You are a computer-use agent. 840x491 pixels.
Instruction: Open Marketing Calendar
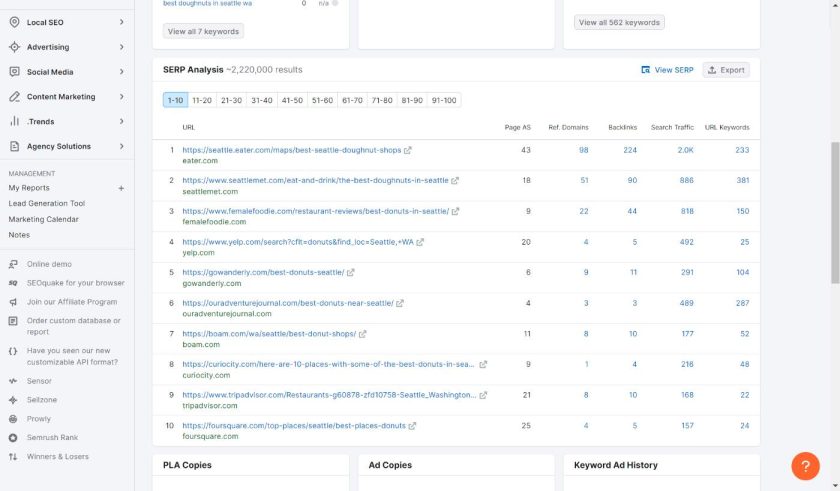(43, 219)
